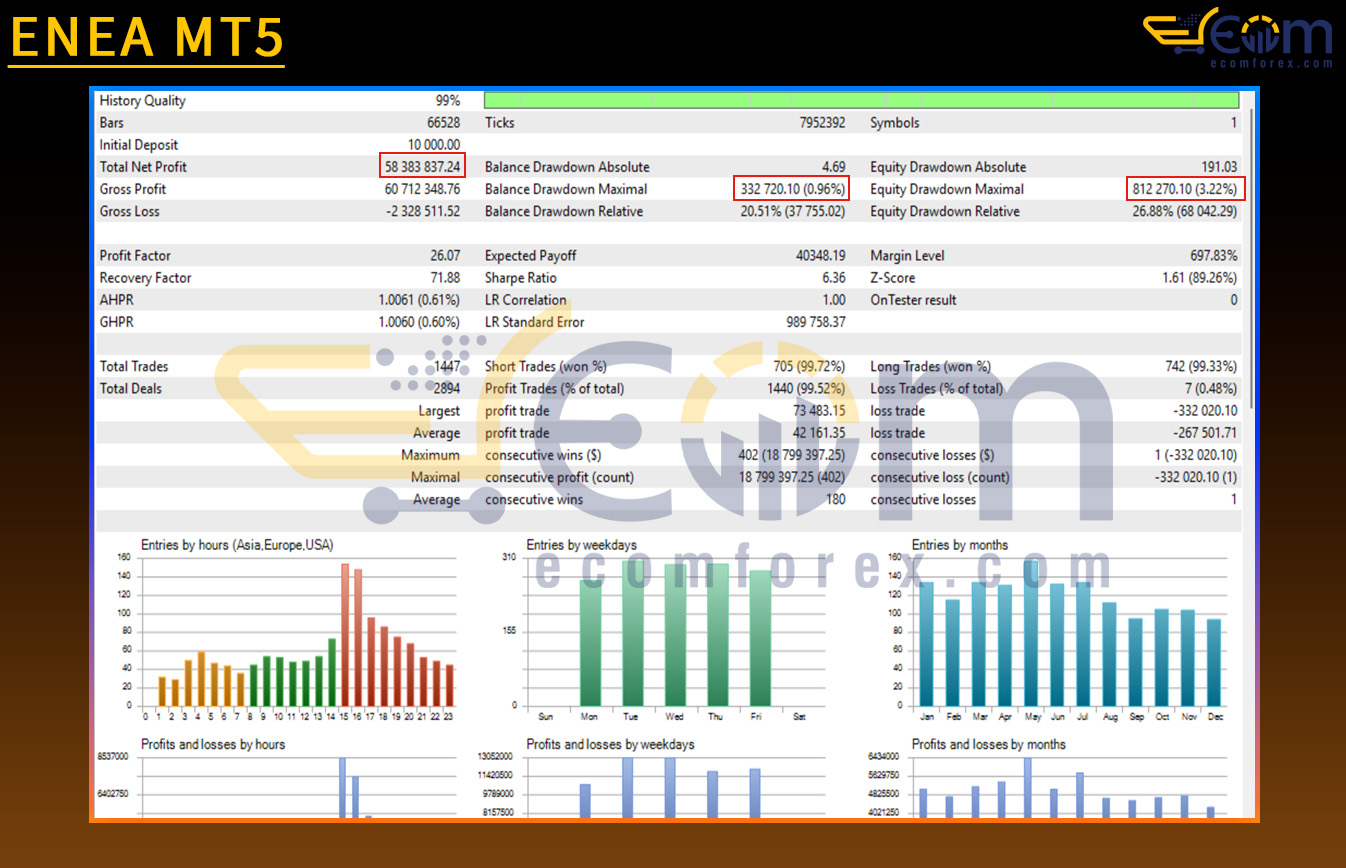
Task: Click LR Standard Error value 989 758.37
Action: click(816, 322)
